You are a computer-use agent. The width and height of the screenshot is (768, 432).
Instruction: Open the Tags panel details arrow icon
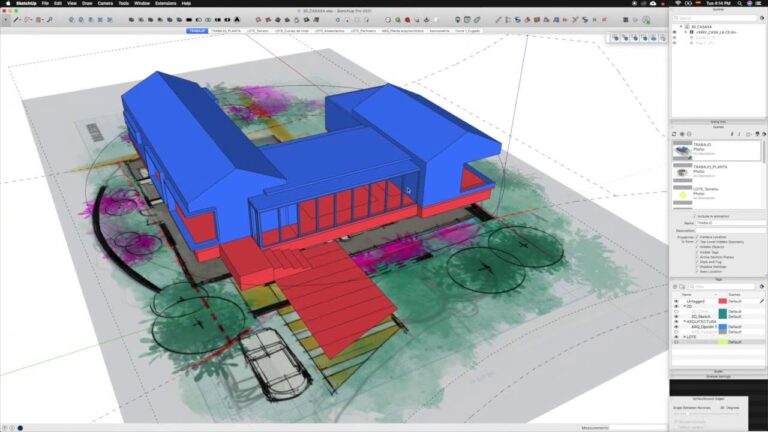762,287
